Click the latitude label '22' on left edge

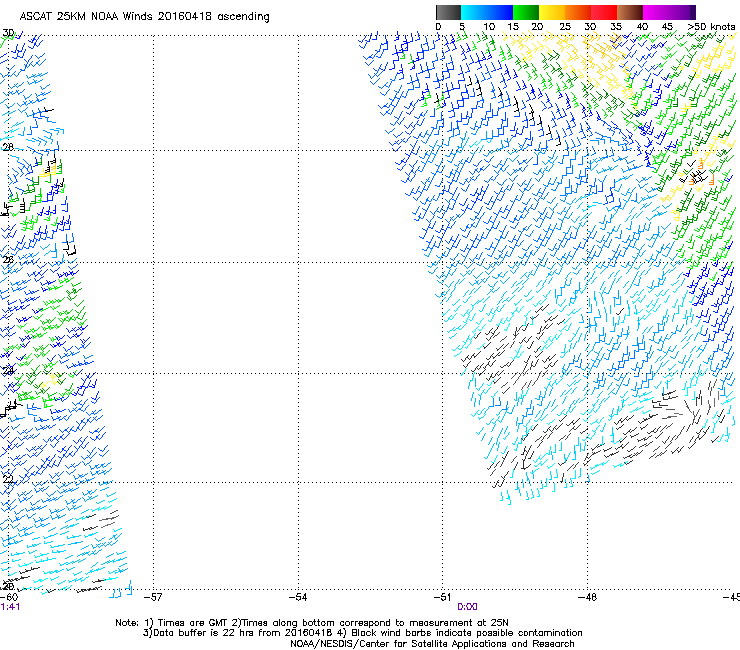(8, 480)
